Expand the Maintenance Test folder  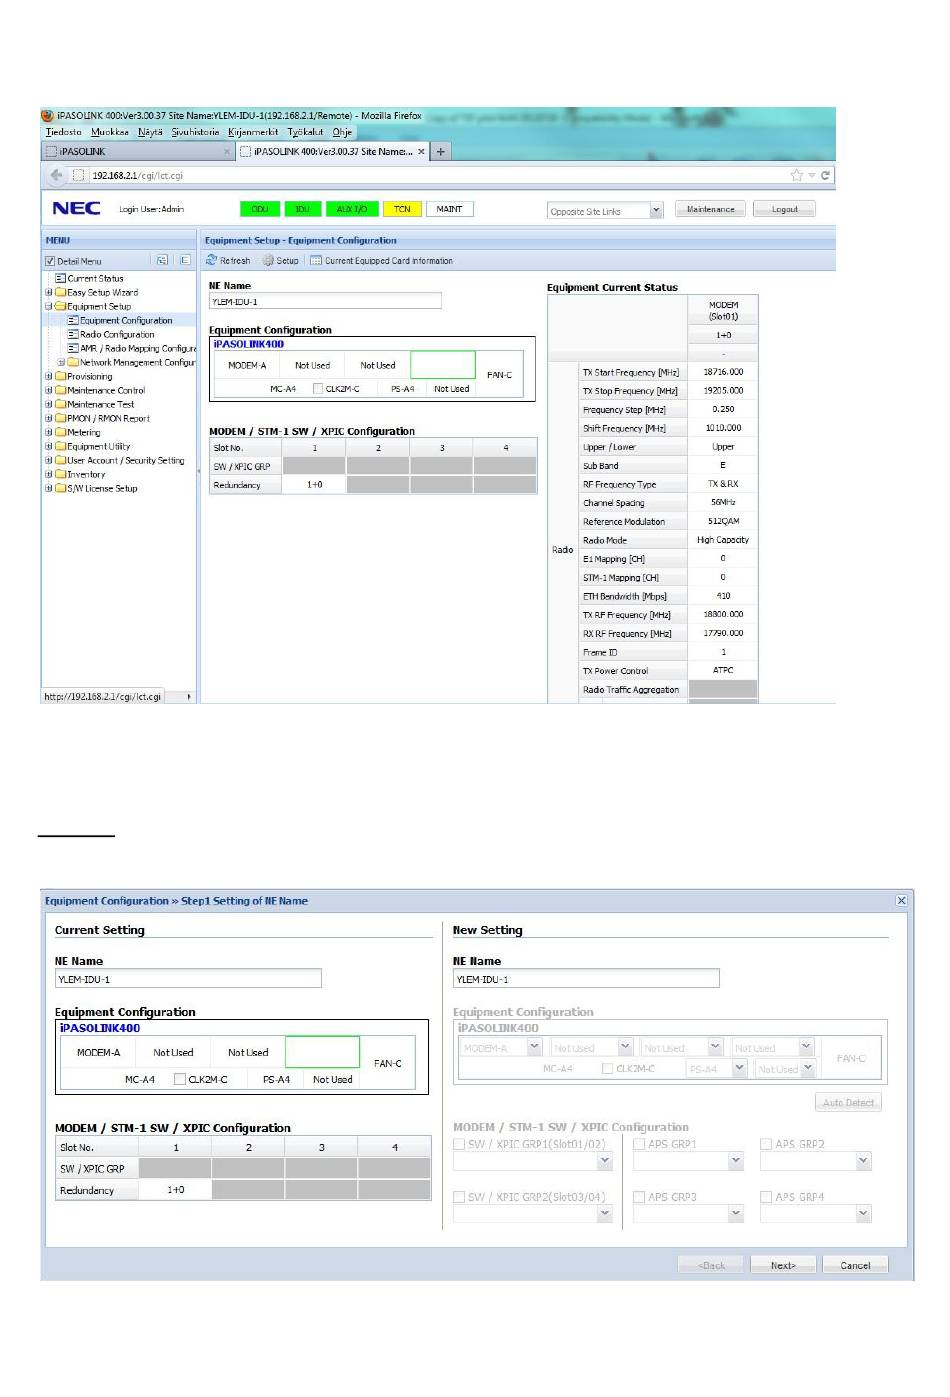[x=48, y=404]
